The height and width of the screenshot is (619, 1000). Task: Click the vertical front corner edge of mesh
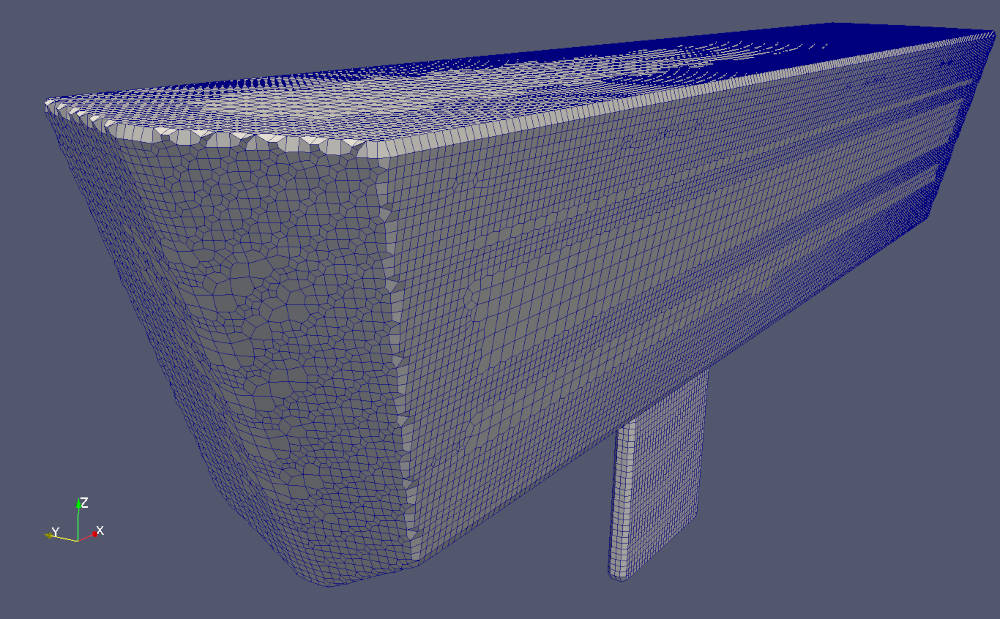(400, 350)
